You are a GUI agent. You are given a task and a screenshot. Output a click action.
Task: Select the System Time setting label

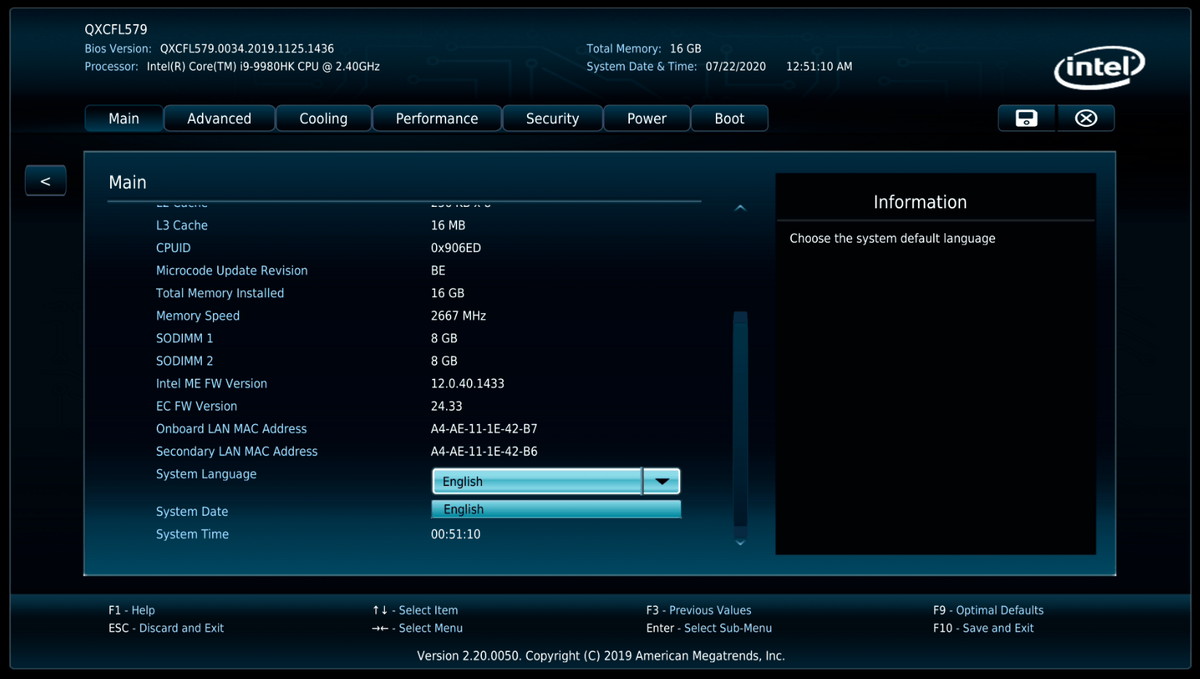(192, 534)
